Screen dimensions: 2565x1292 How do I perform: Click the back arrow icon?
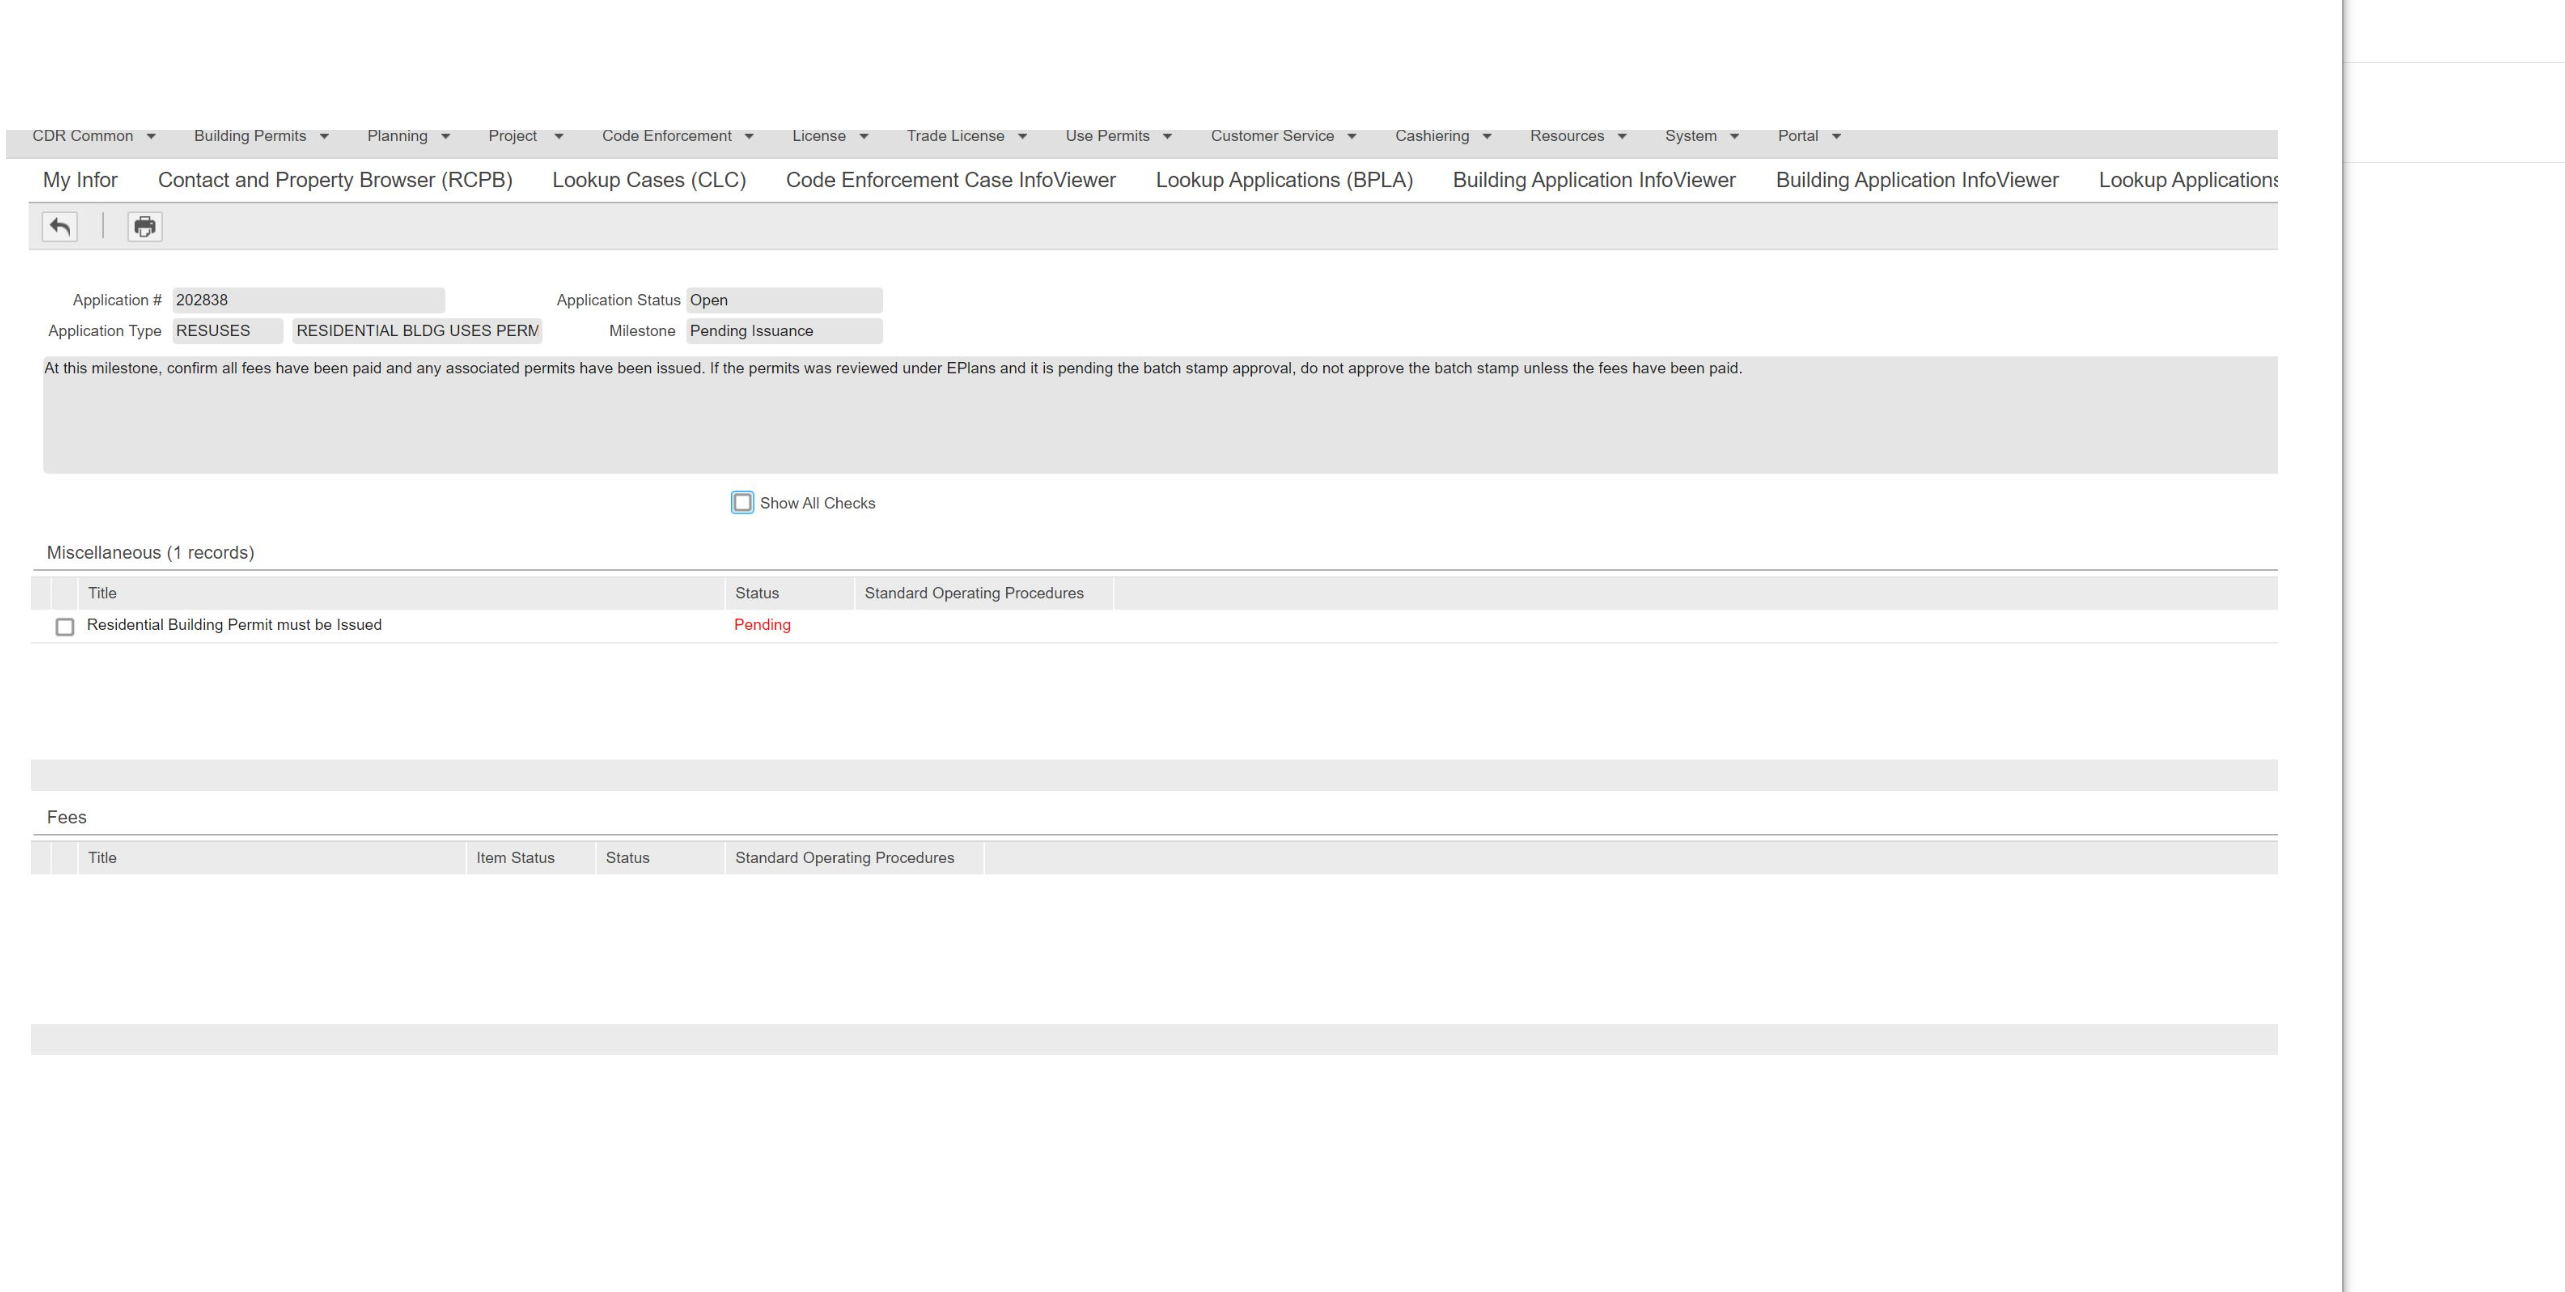pyautogui.click(x=60, y=227)
